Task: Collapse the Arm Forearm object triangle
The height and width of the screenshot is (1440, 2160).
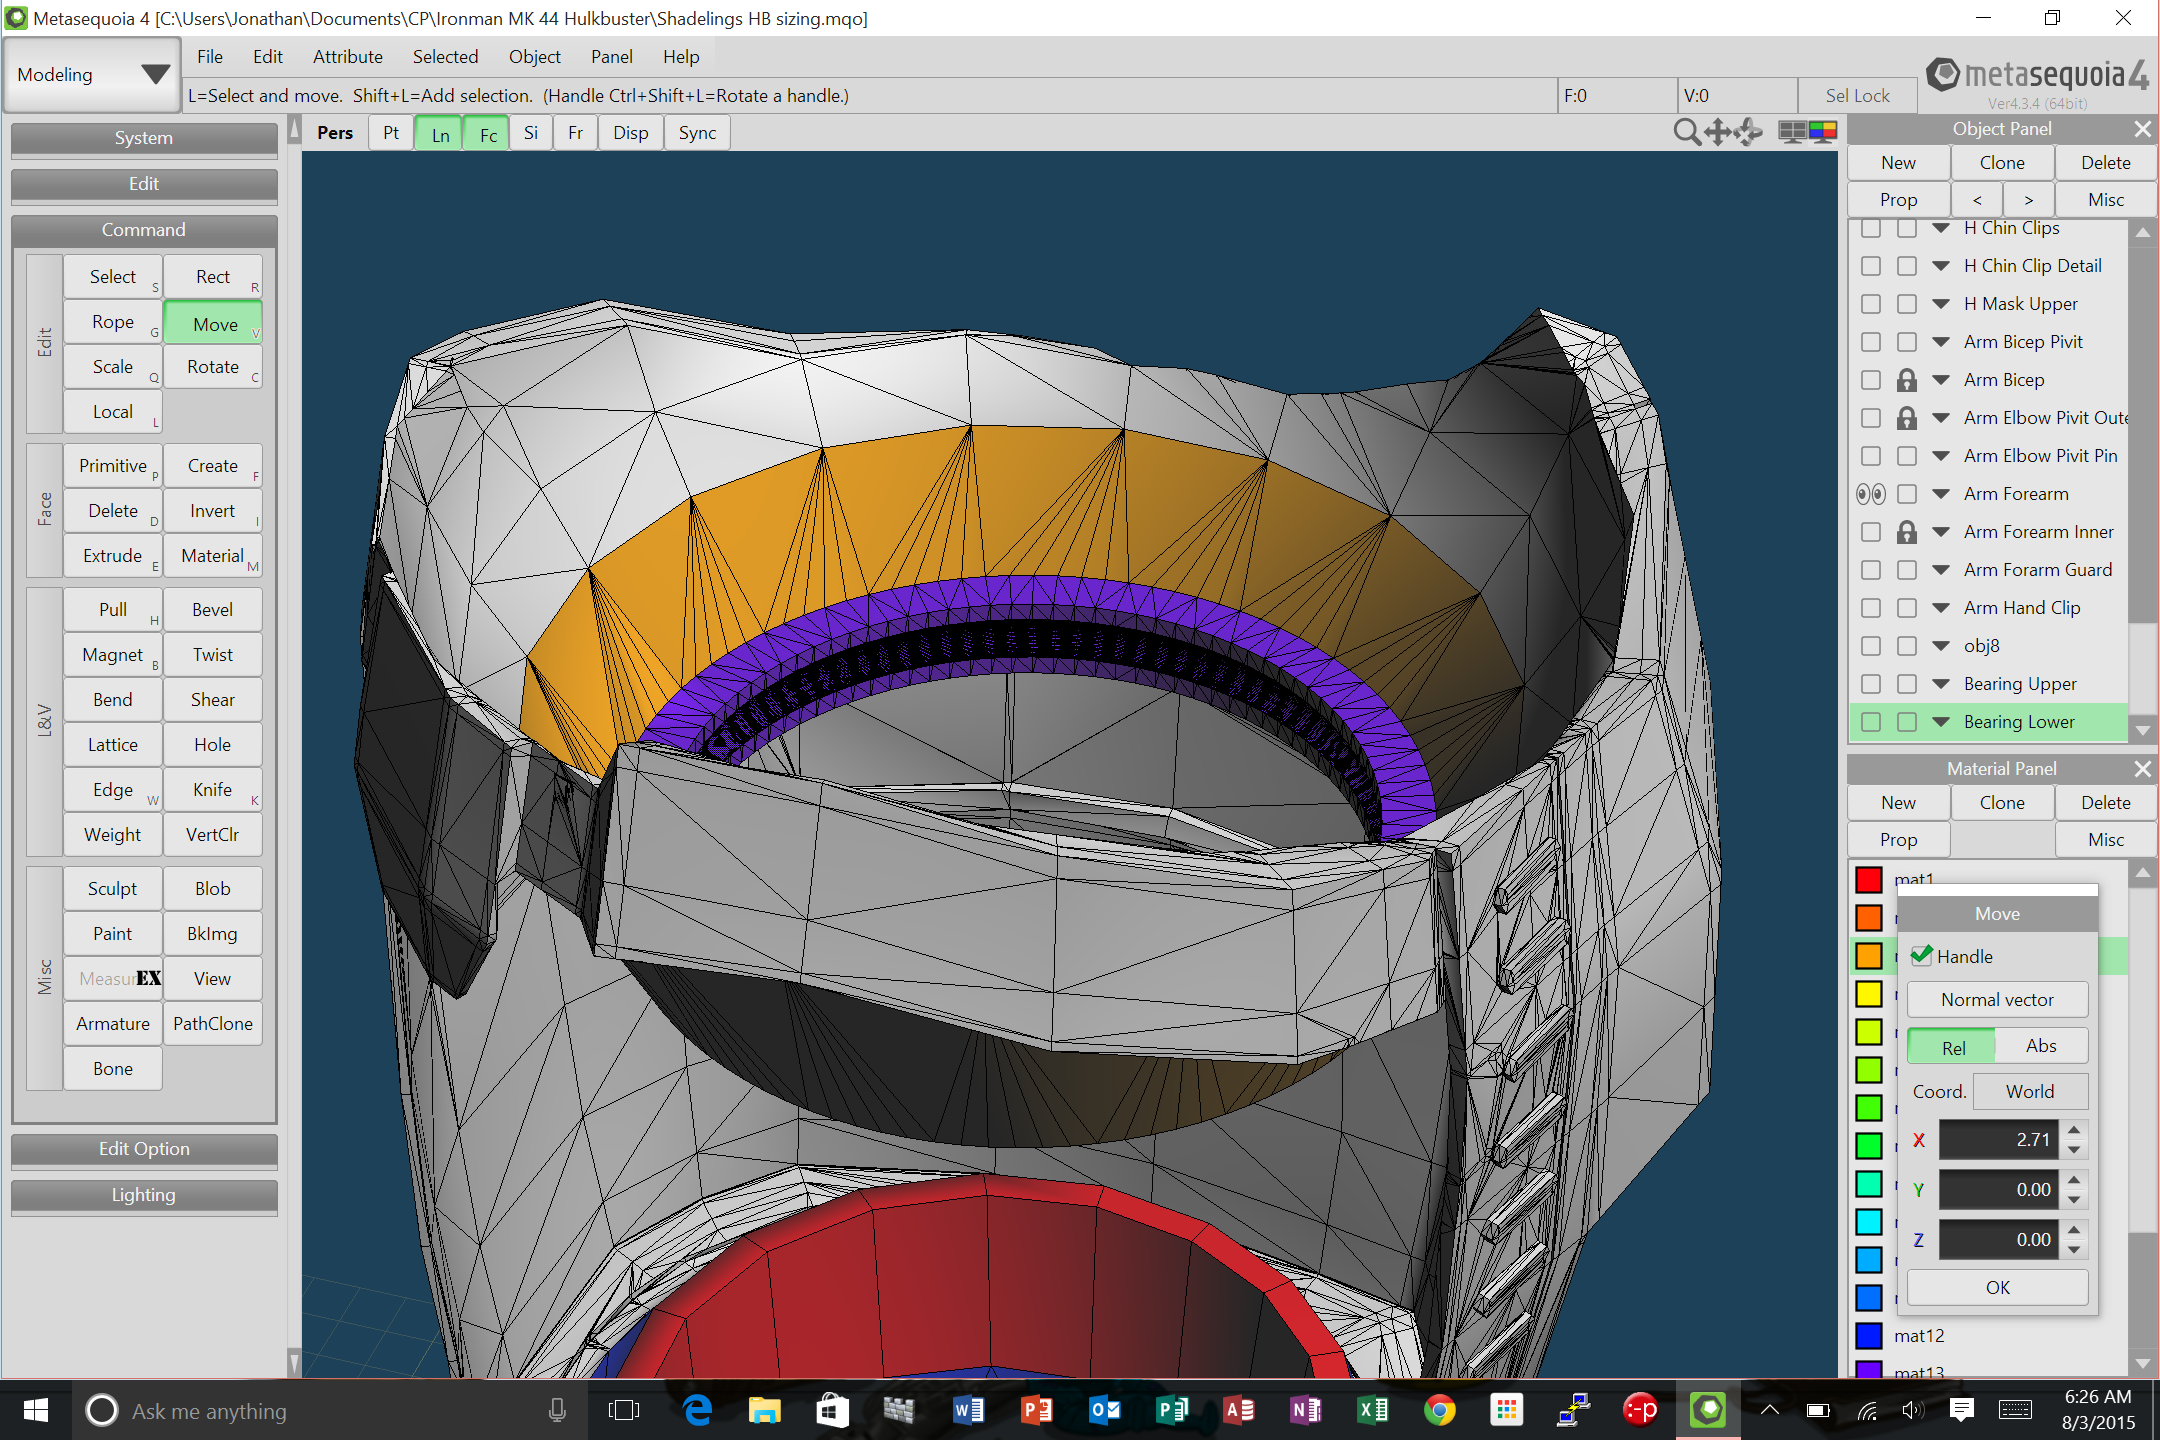Action: [1941, 494]
